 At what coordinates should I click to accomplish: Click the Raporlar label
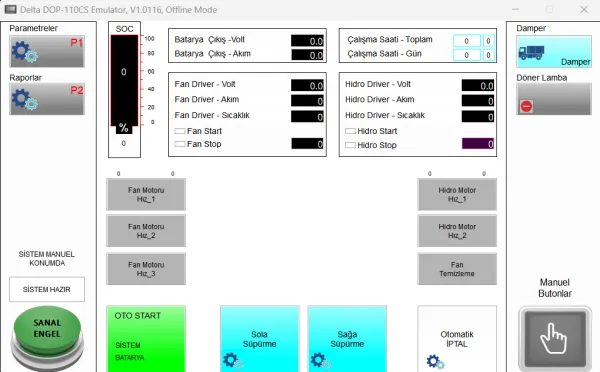25,78
